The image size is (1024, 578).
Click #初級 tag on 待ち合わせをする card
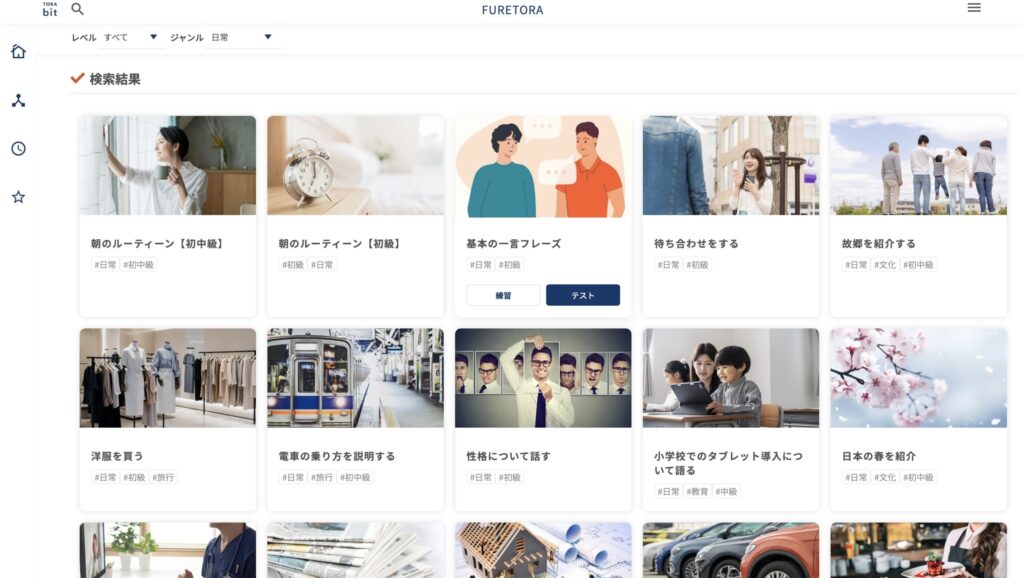pos(697,265)
